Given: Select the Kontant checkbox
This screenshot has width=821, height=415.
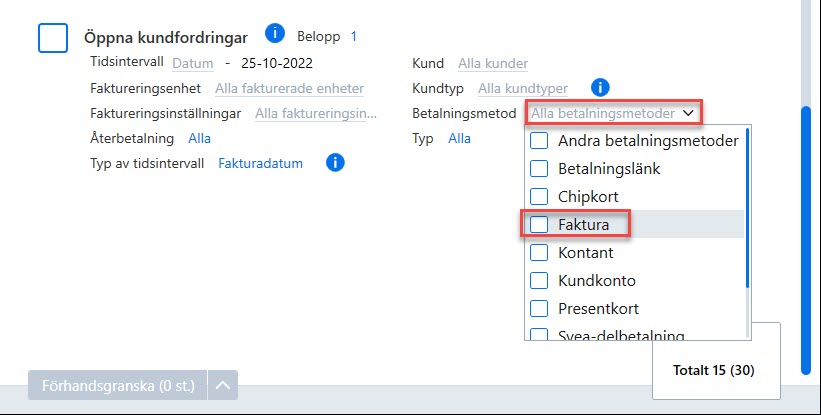Looking at the screenshot, I should 539,252.
